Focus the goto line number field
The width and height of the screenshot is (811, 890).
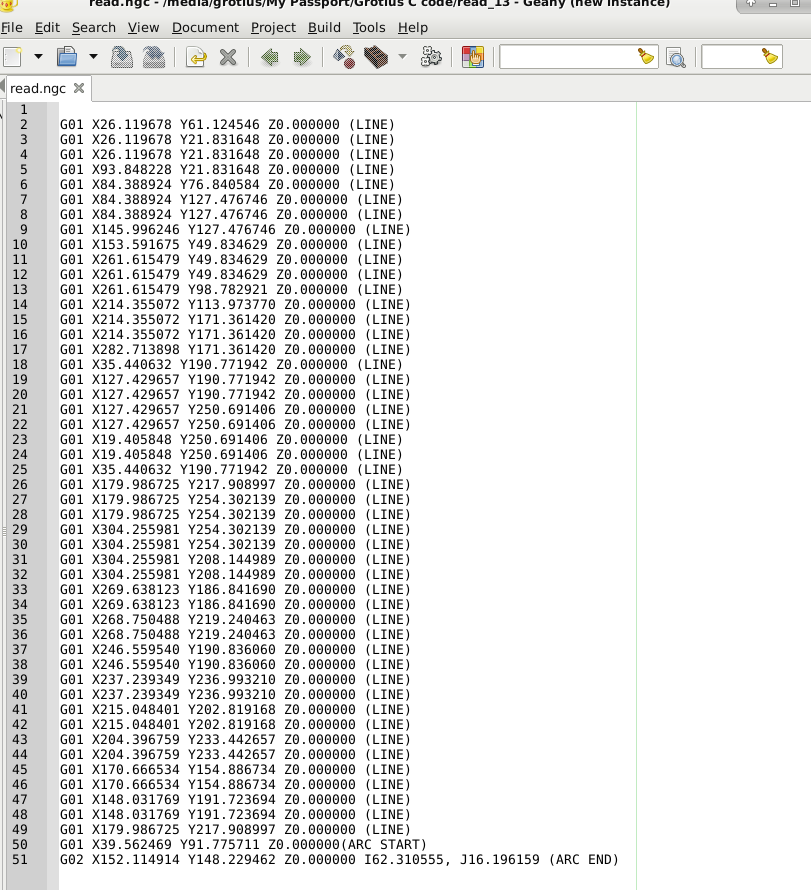pyautogui.click(x=732, y=57)
